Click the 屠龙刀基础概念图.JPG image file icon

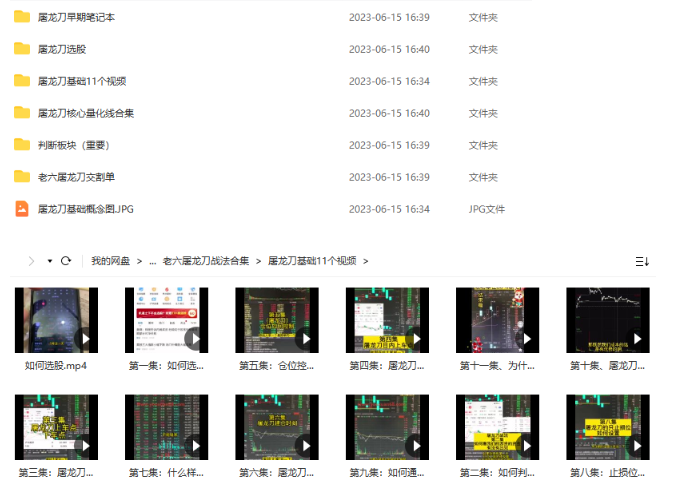coord(22,209)
